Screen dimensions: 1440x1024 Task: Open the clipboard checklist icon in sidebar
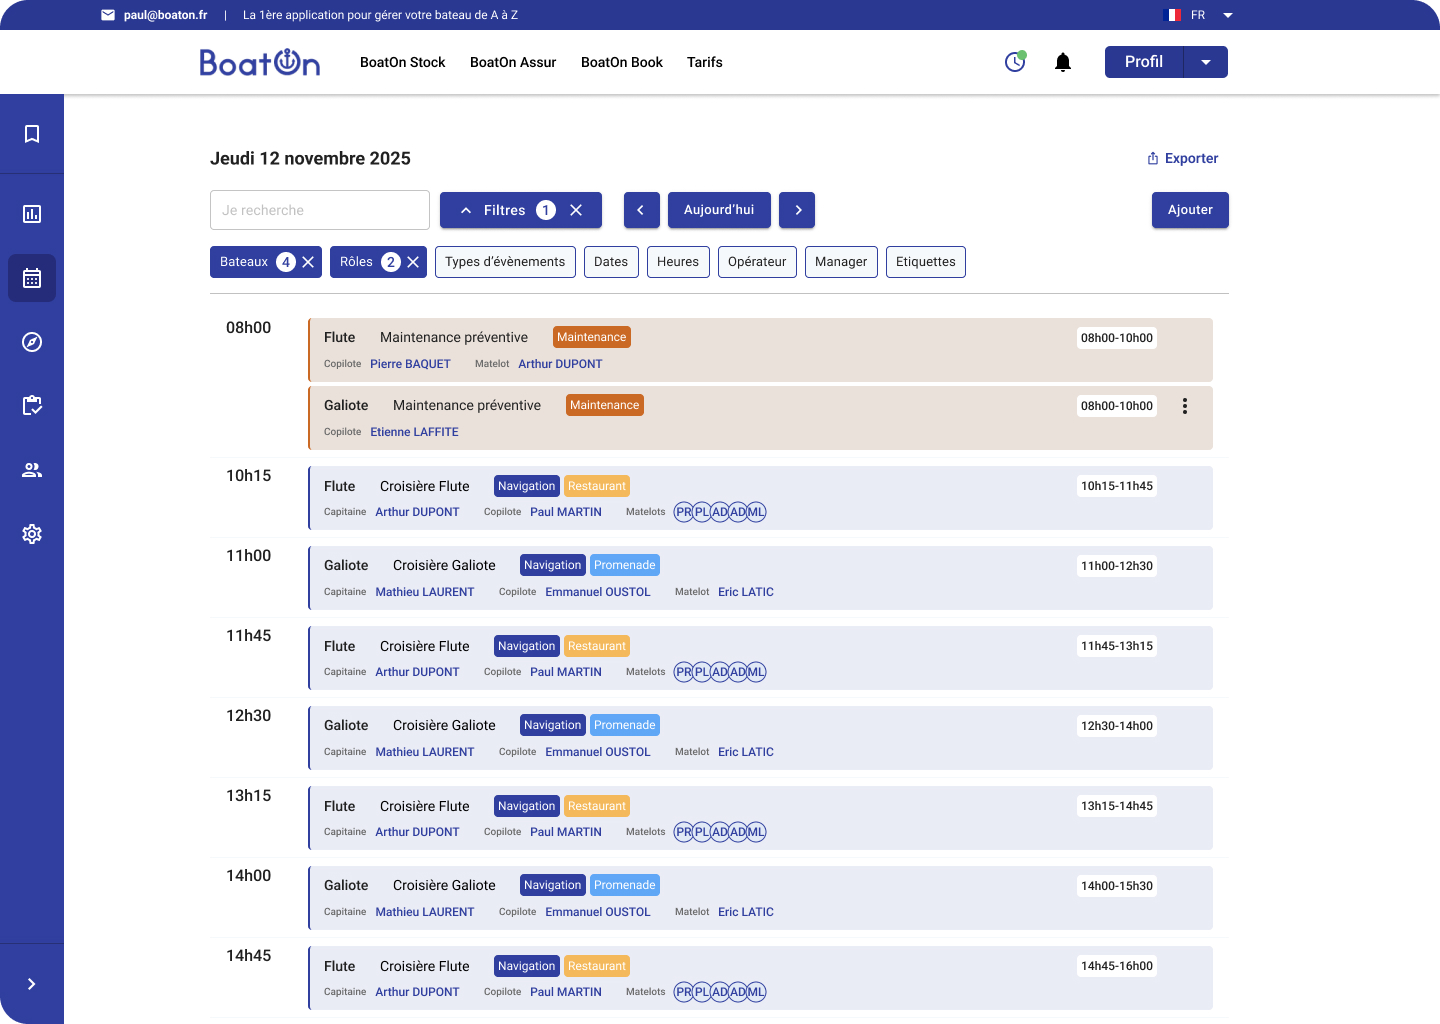(32, 405)
